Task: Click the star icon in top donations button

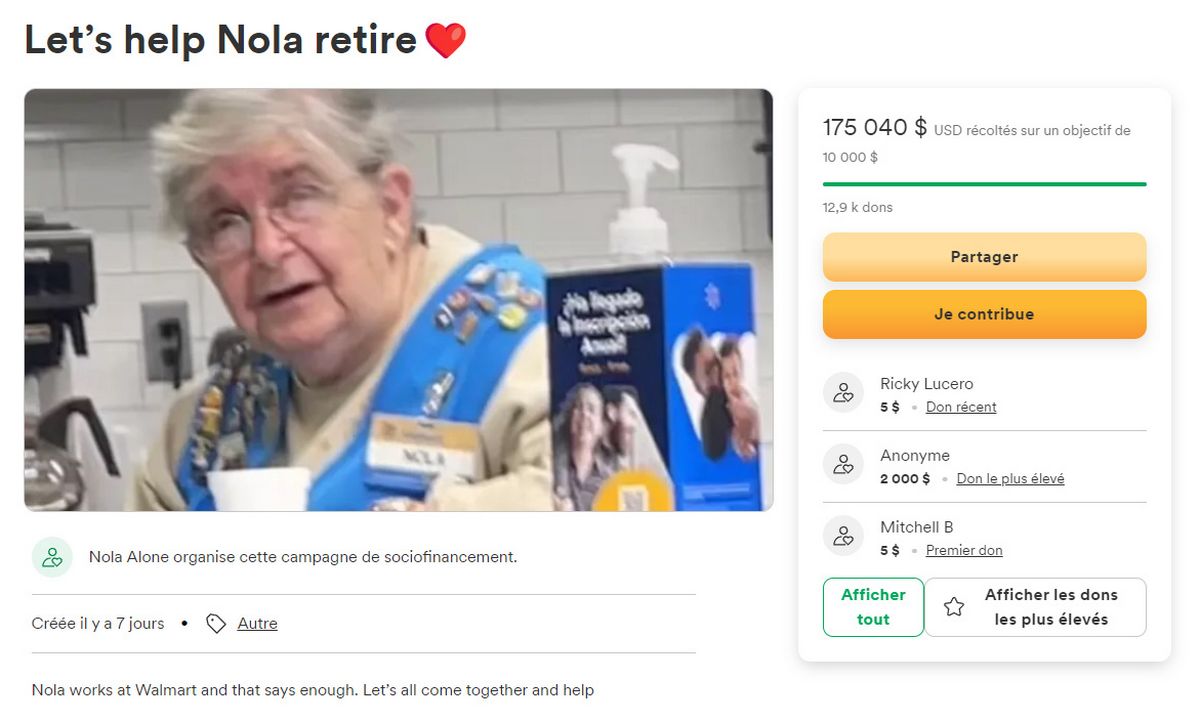Action: (x=954, y=607)
